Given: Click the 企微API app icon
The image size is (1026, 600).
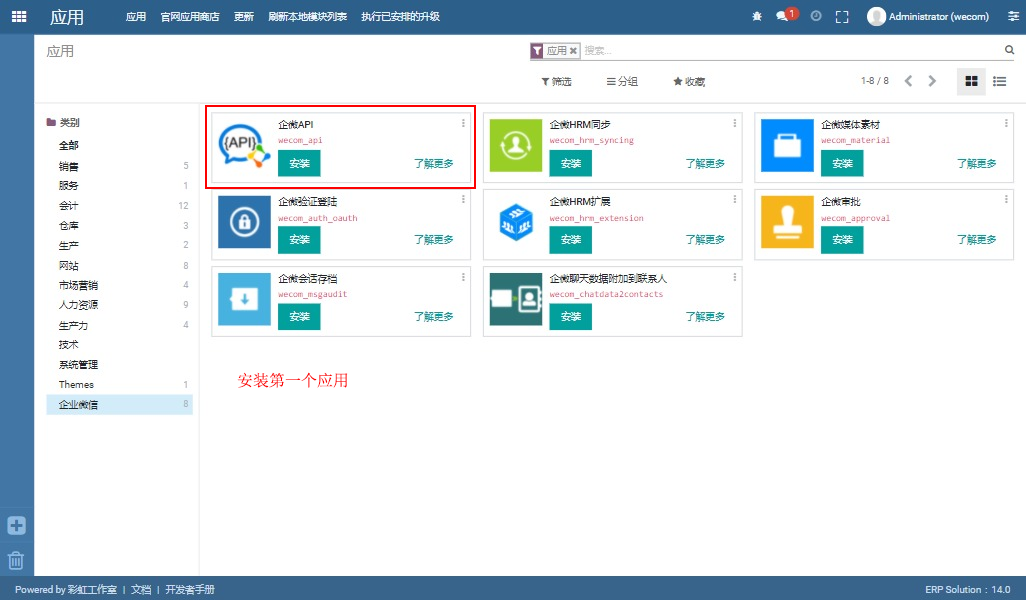Looking at the screenshot, I should [x=244, y=146].
